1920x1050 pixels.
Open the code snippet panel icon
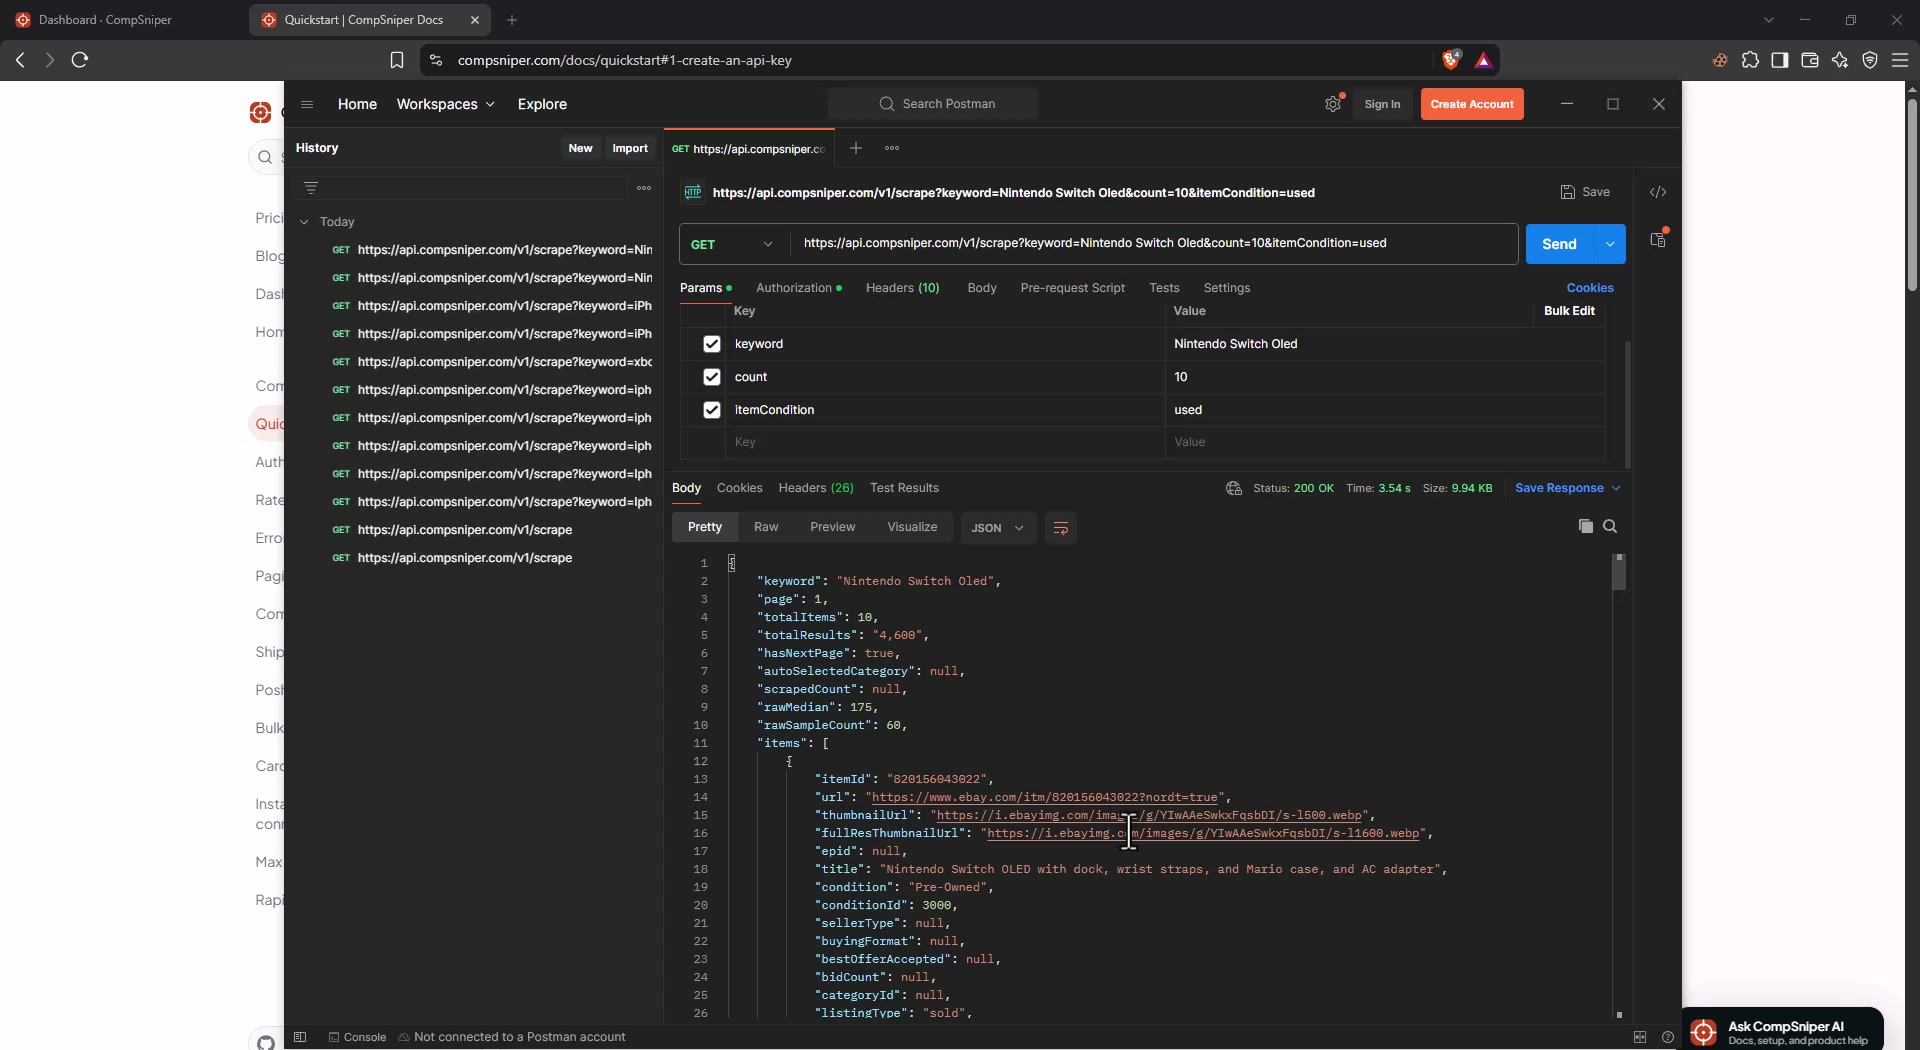[x=1658, y=192]
